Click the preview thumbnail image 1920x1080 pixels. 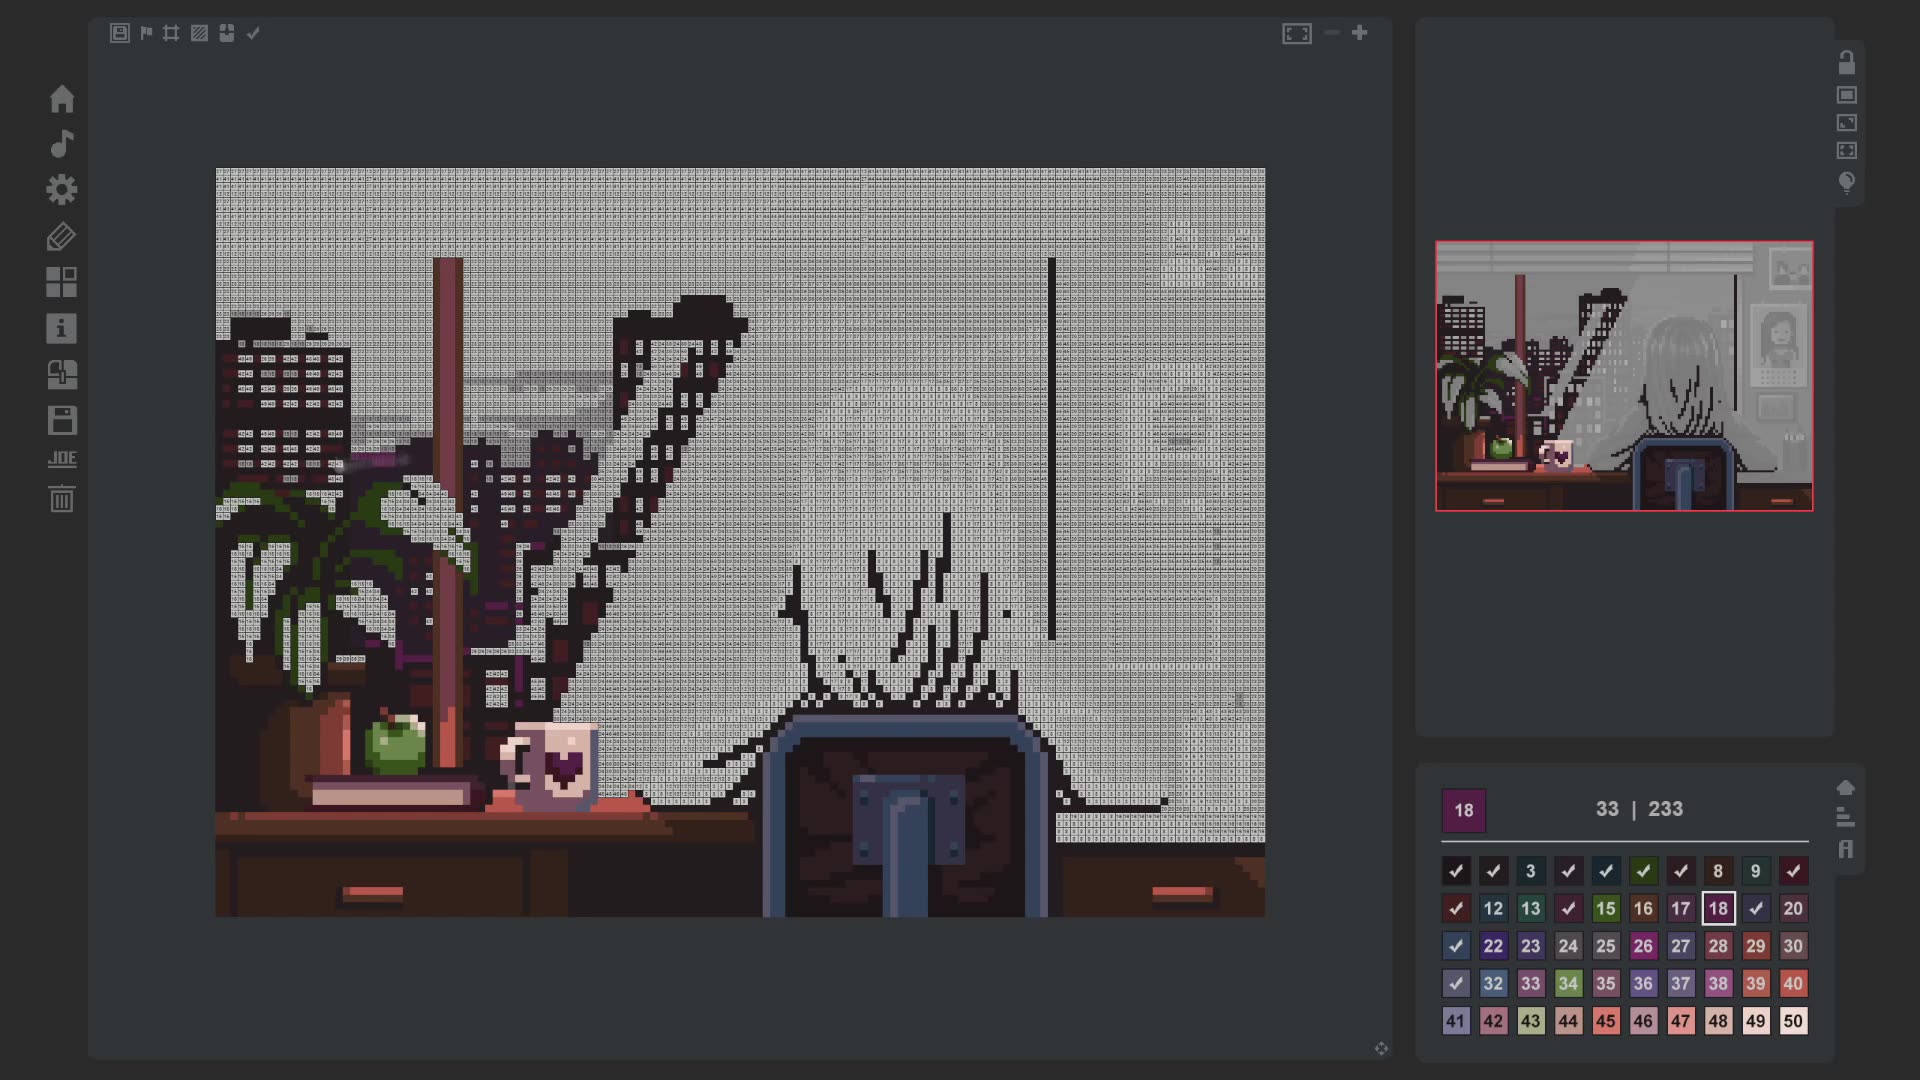click(1624, 376)
